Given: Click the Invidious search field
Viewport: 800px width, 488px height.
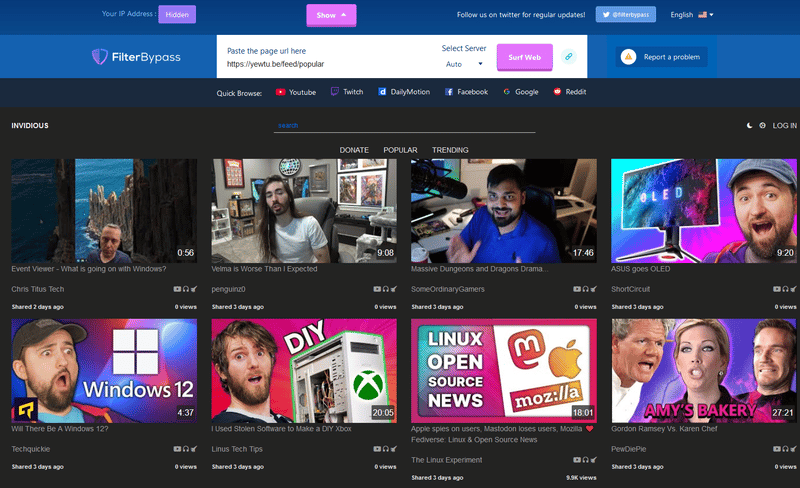Looking at the screenshot, I should click(x=405, y=126).
